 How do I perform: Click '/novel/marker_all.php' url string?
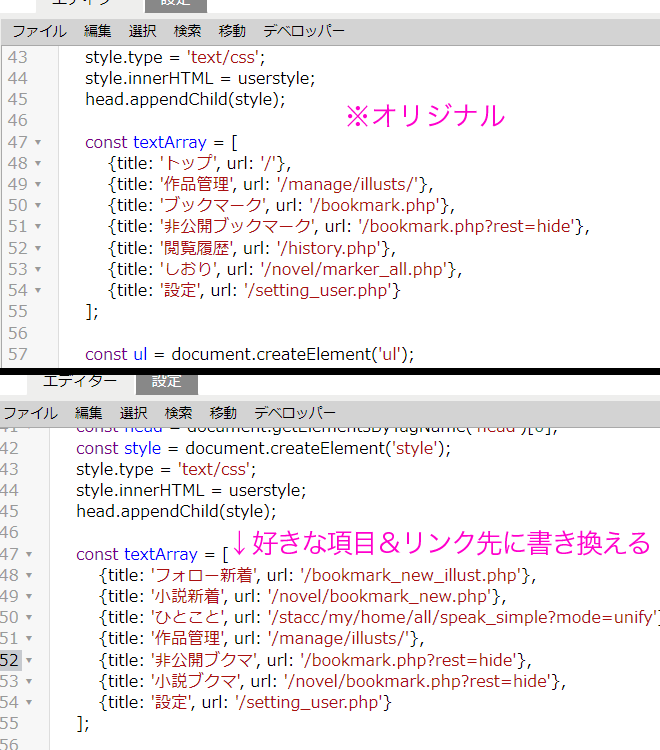point(354,270)
